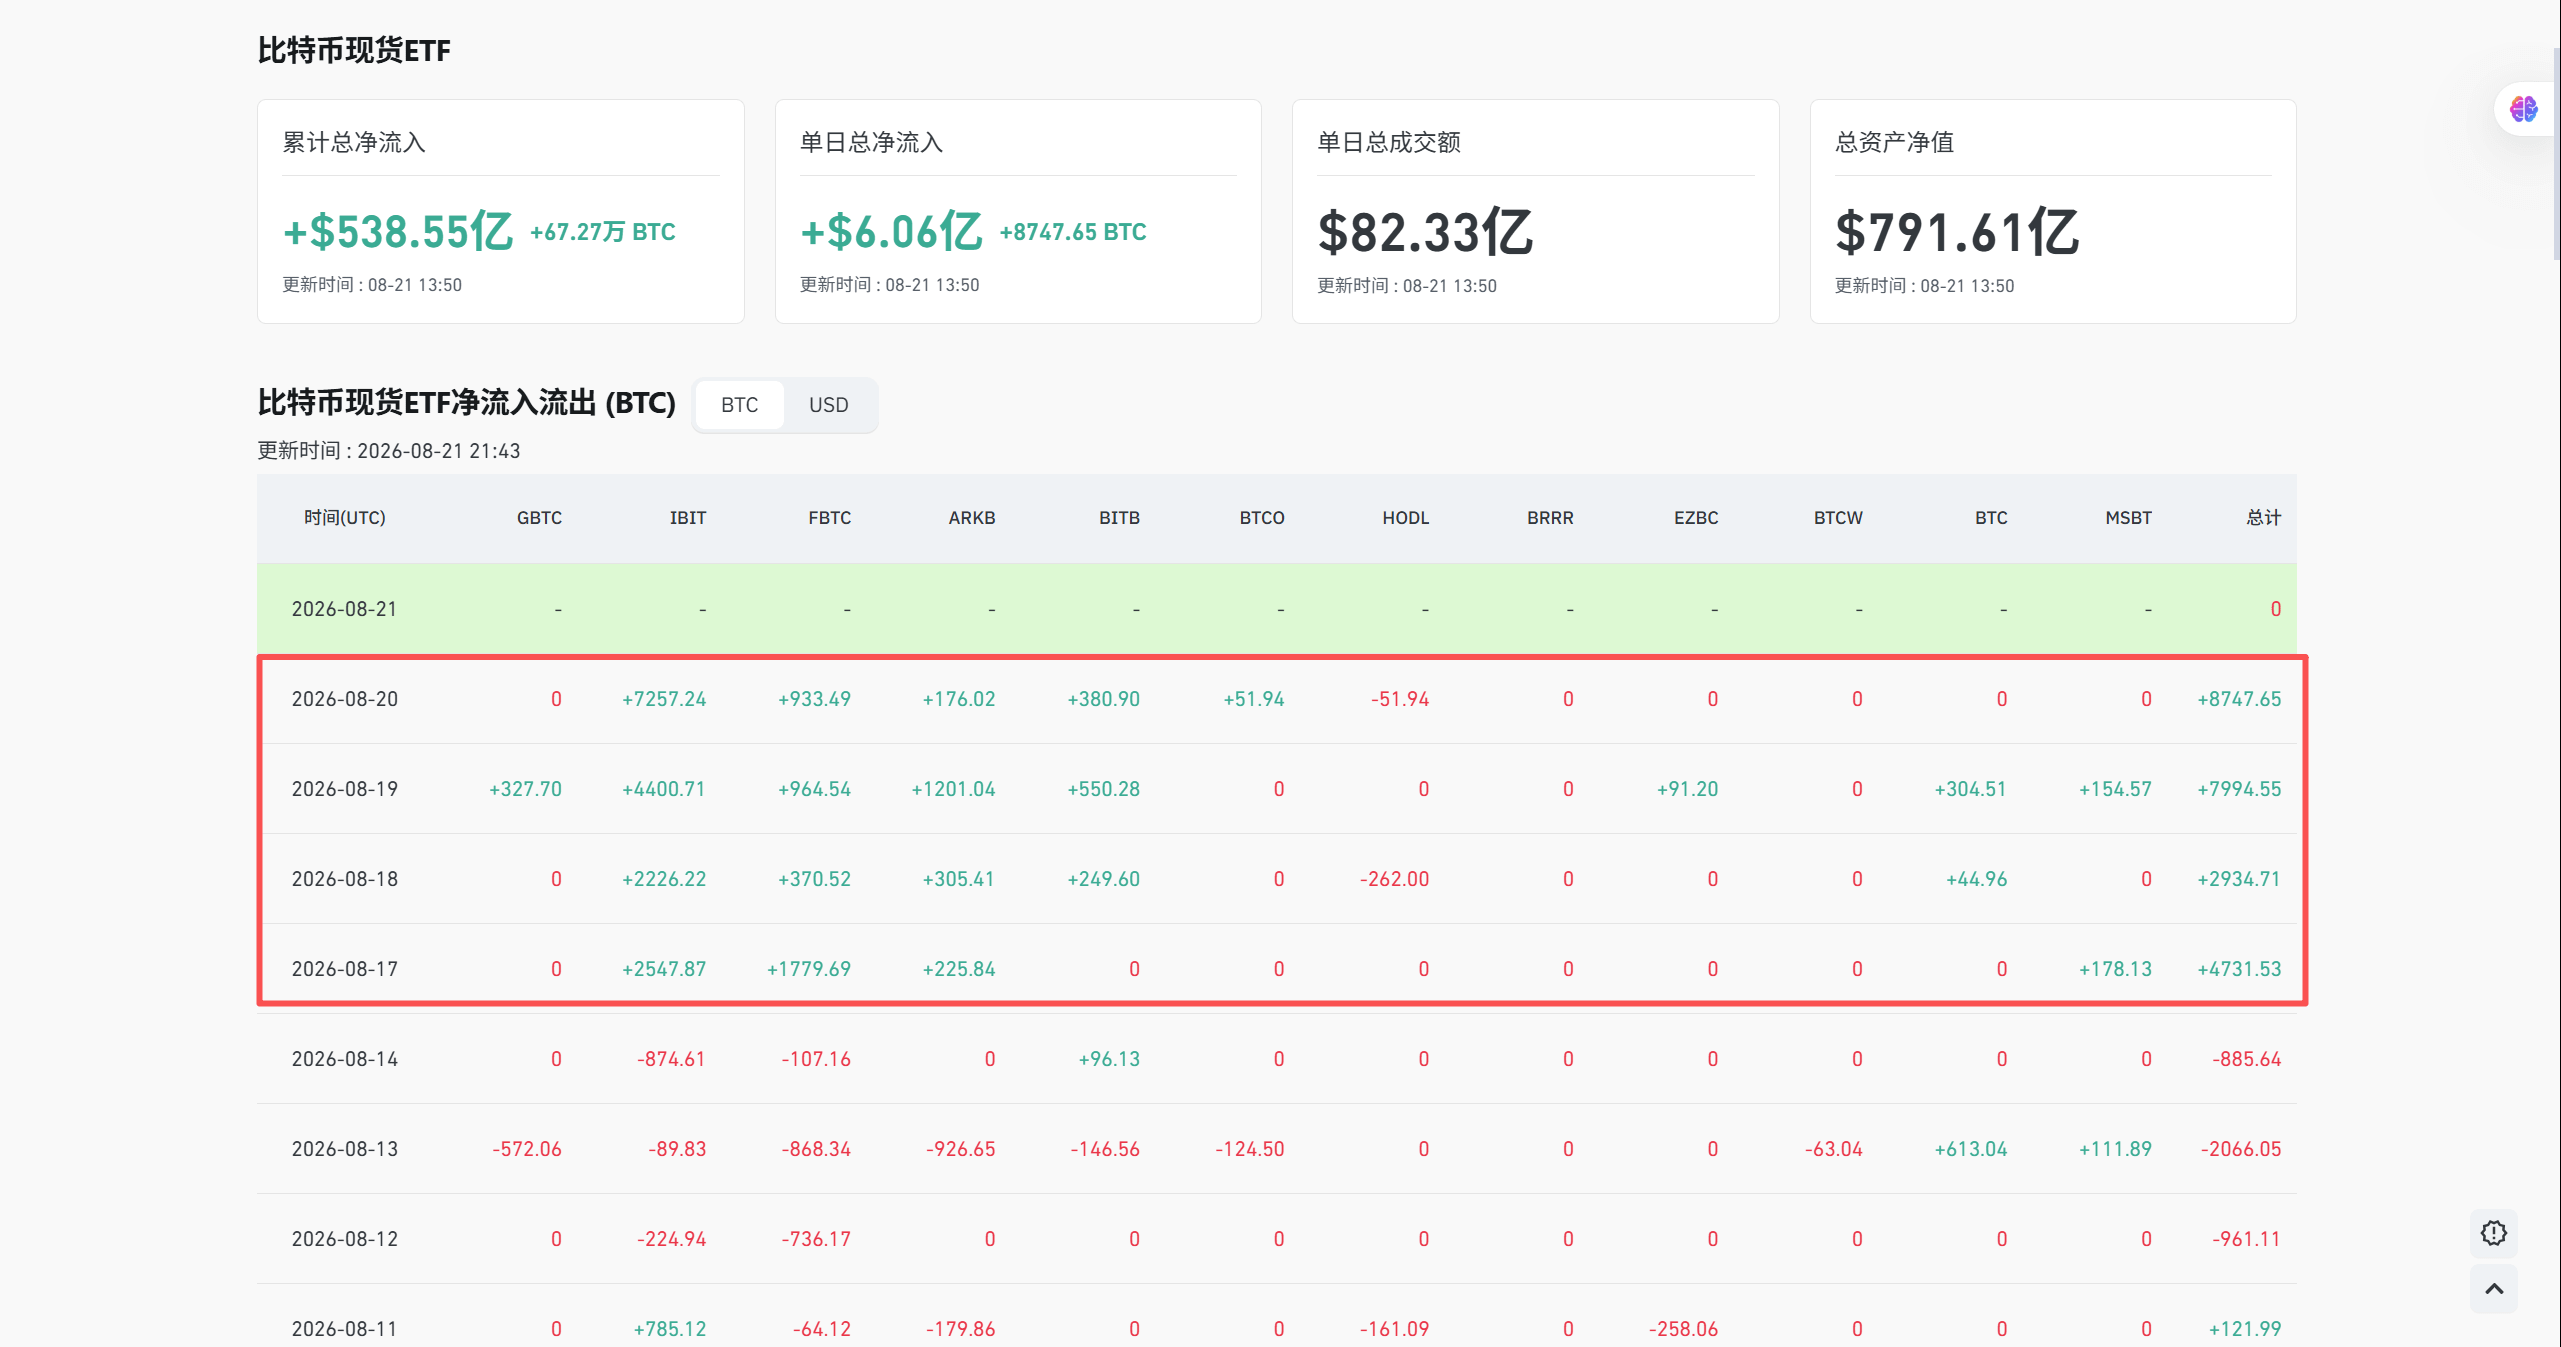
Task: Click the IBIT column header
Action: (687, 518)
